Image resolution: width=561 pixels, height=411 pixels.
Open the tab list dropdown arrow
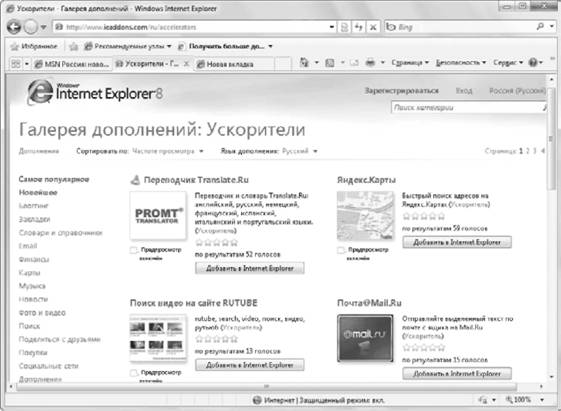[27, 64]
